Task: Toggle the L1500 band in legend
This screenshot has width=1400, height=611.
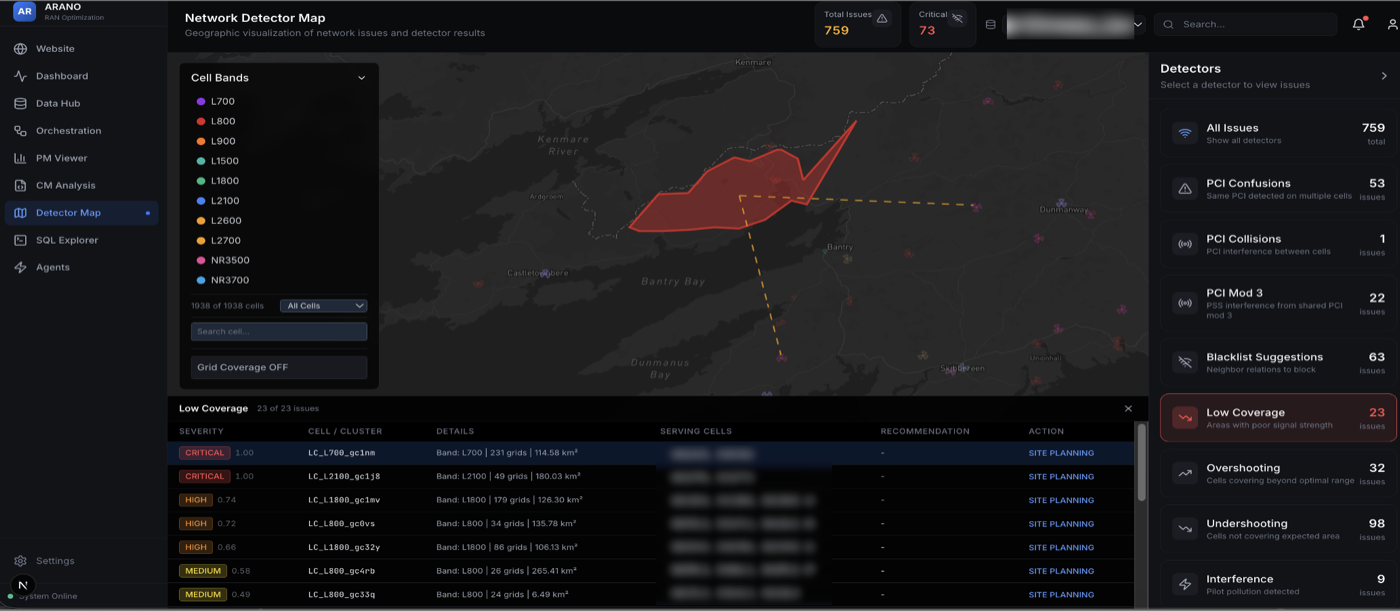Action: pos(218,161)
